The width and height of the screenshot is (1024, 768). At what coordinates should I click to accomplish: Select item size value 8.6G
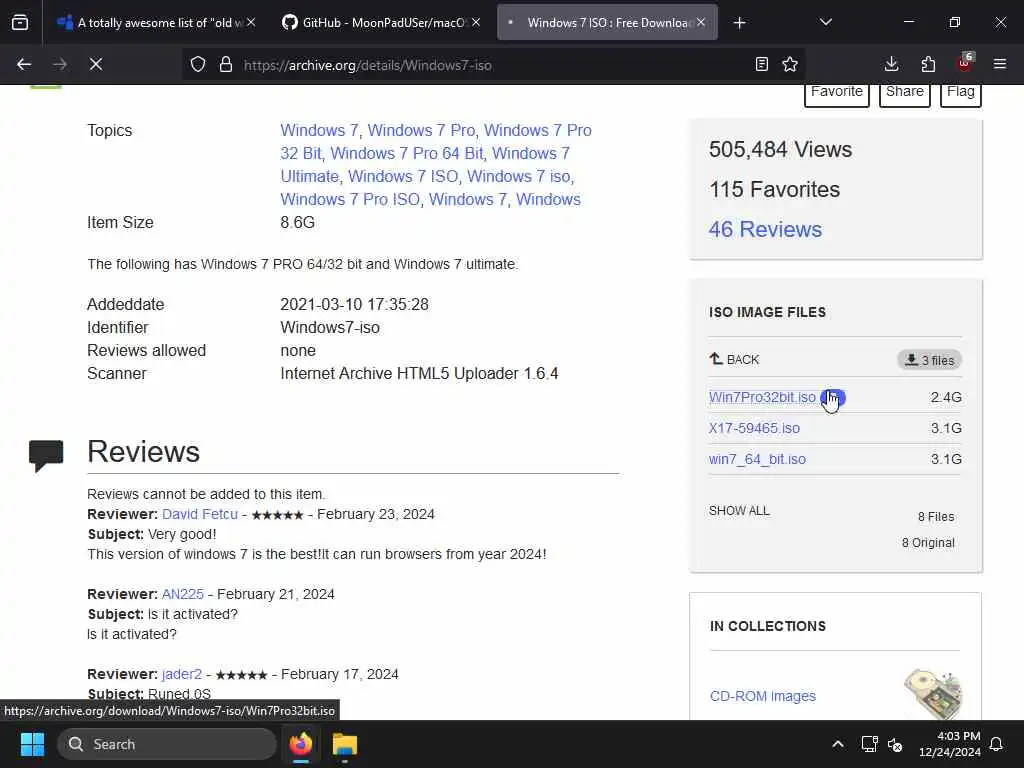pyautogui.click(x=298, y=223)
